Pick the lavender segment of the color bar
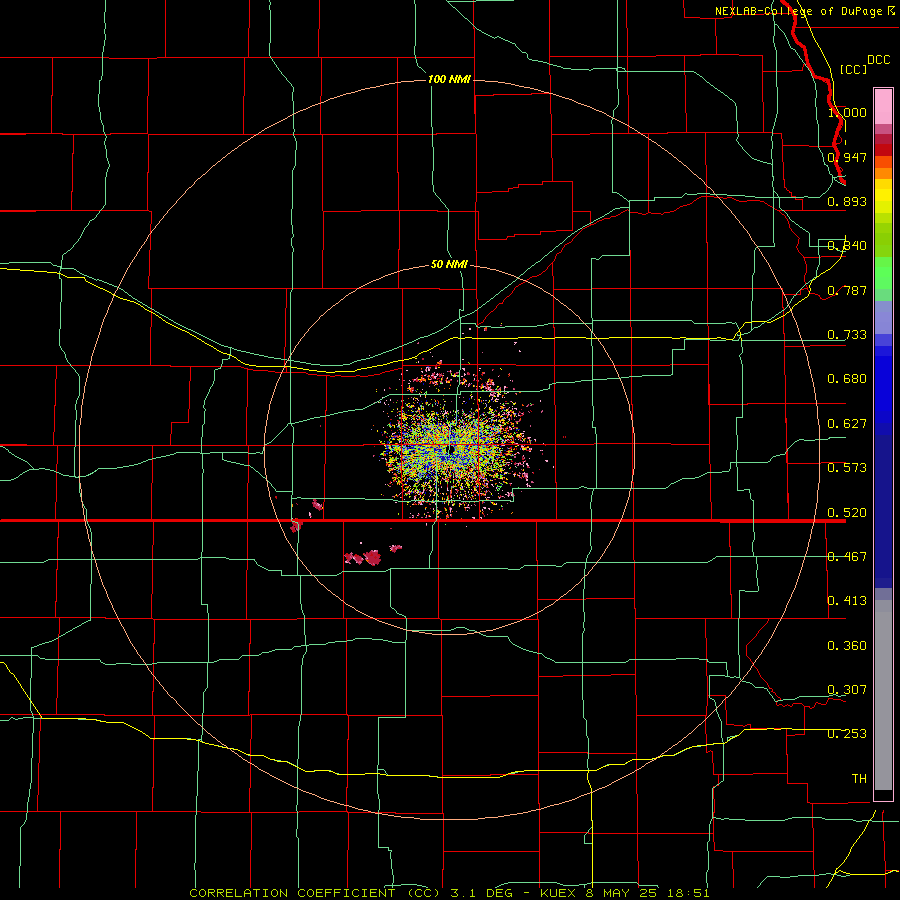The width and height of the screenshot is (900, 900). click(x=883, y=317)
